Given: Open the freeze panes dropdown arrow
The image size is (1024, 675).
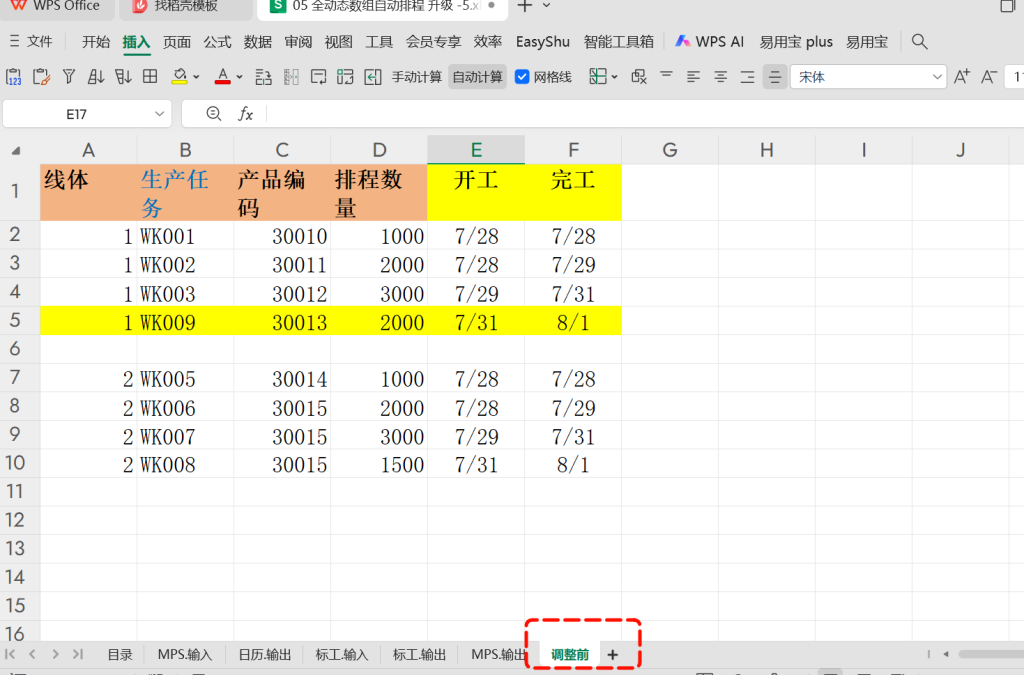Looking at the screenshot, I should point(615,77).
